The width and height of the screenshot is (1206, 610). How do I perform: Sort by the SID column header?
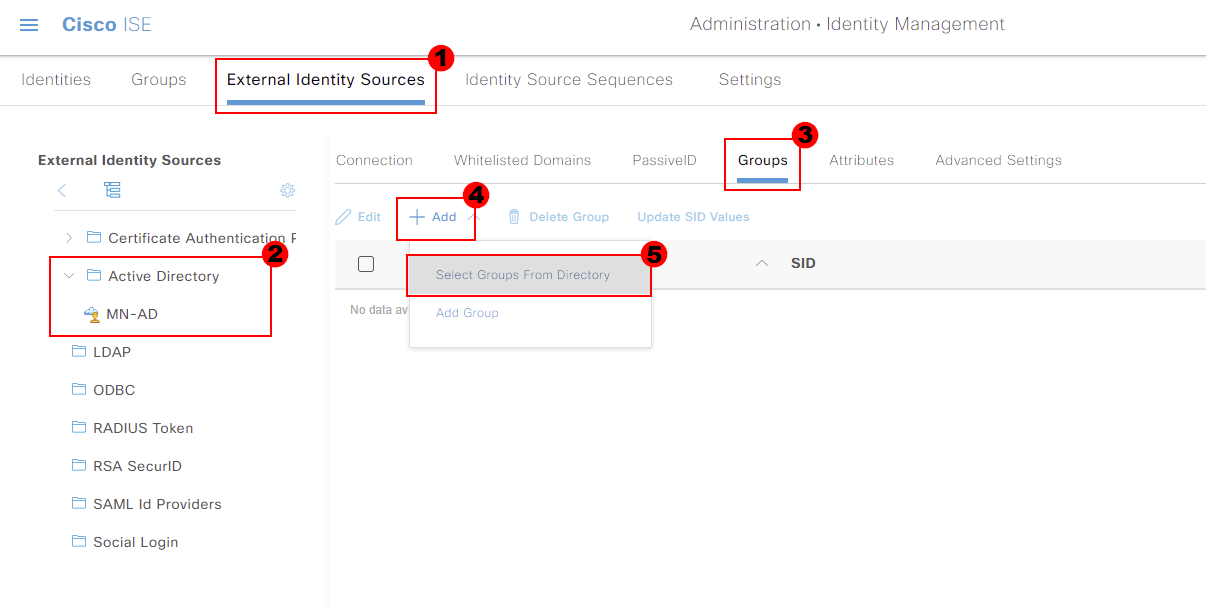tap(803, 264)
